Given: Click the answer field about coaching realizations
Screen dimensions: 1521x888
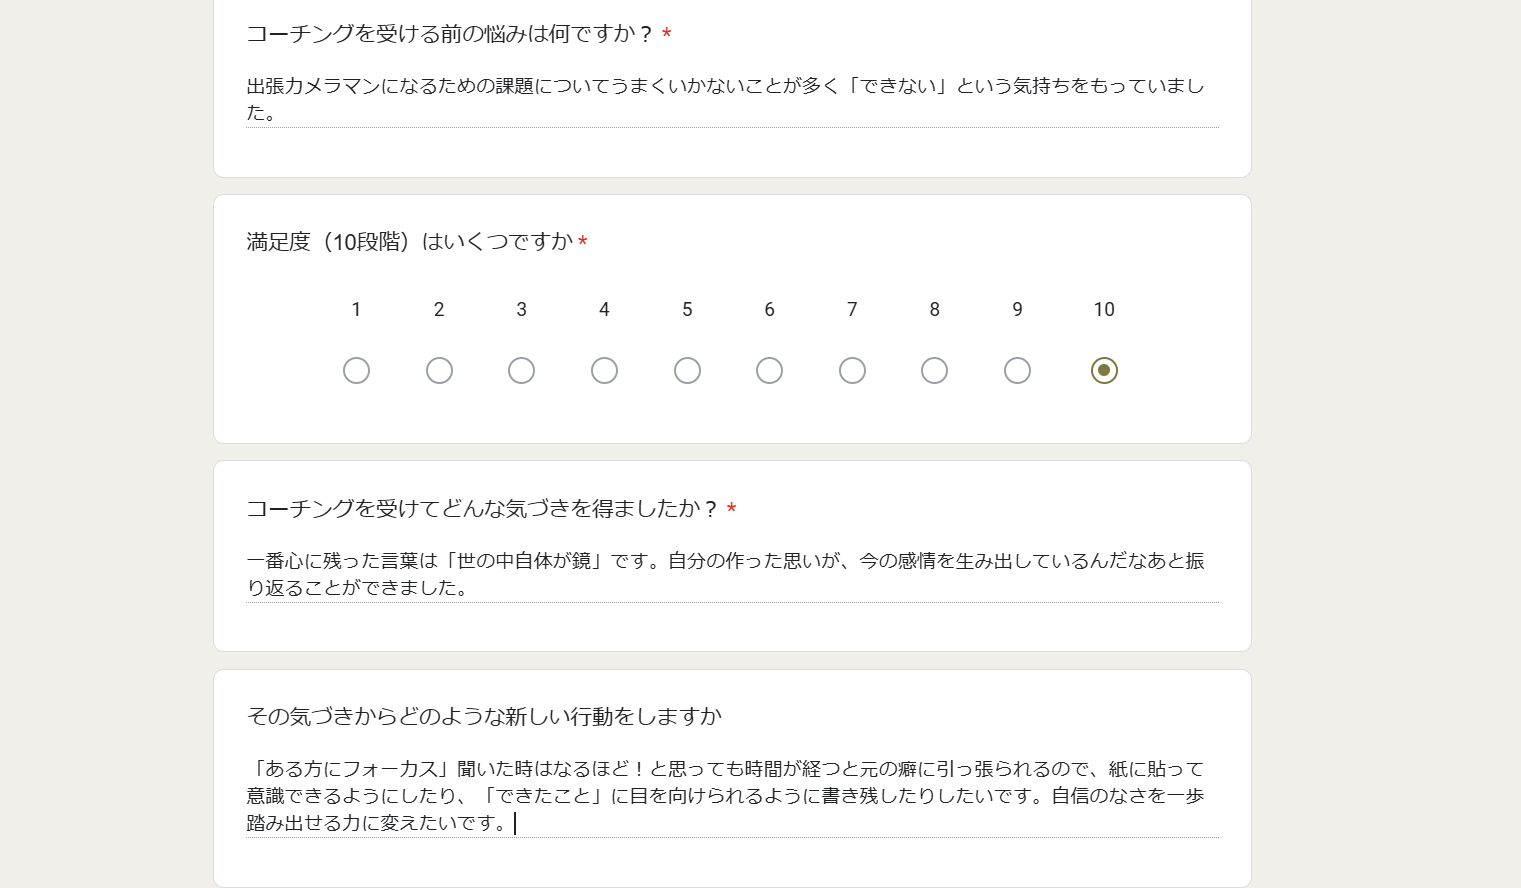Looking at the screenshot, I should (732, 574).
